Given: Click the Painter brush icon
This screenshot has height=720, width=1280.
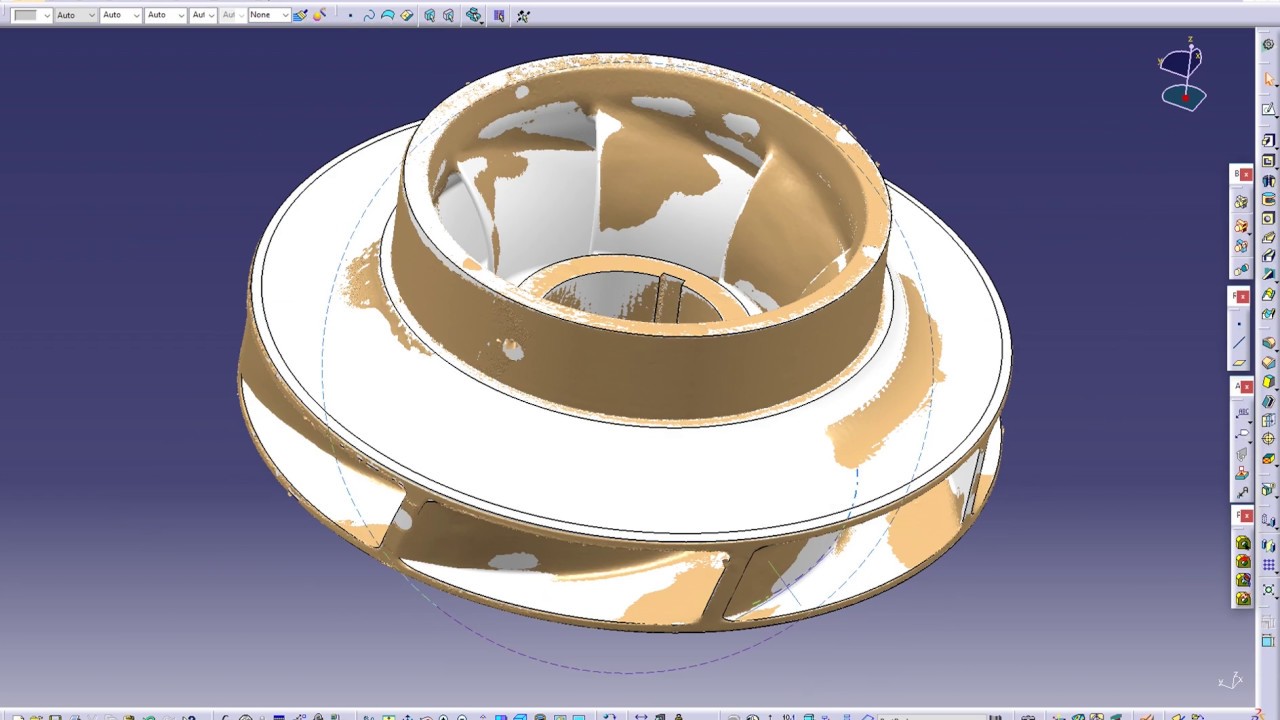Looking at the screenshot, I should pyautogui.click(x=300, y=15).
